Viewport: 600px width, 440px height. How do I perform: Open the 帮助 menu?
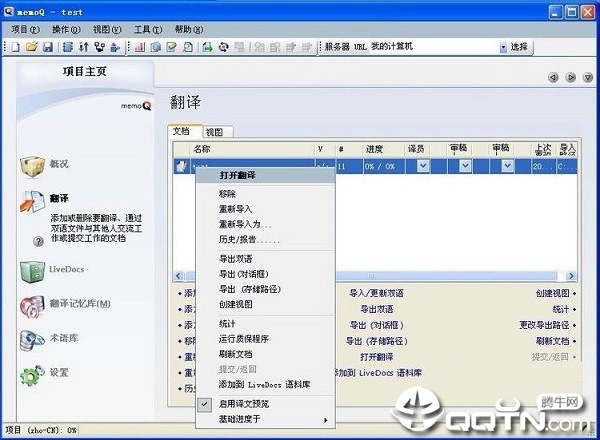189,29
